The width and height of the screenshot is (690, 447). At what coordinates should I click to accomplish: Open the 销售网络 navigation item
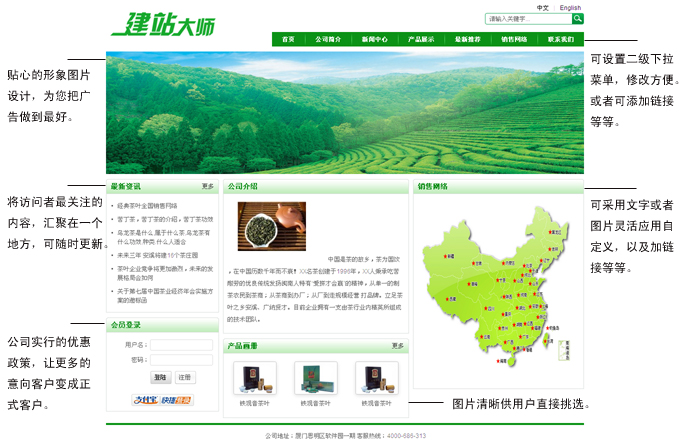pos(514,39)
